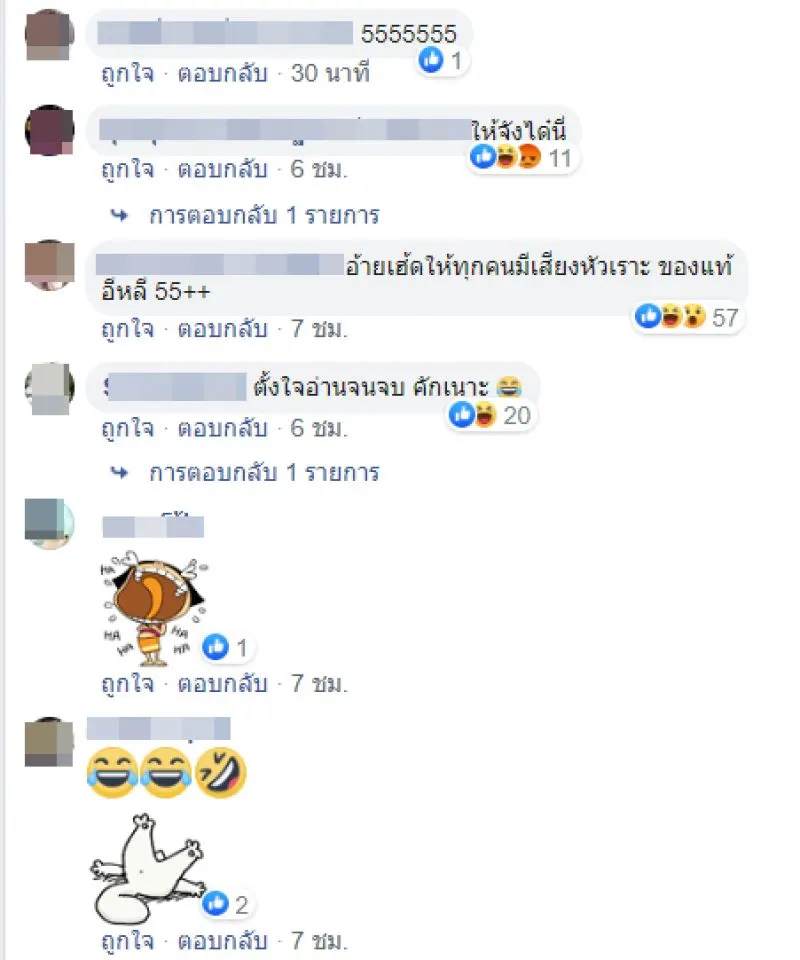The width and height of the screenshot is (800, 960).
Task: View the 11 reactions on second comment
Action: tap(523, 158)
